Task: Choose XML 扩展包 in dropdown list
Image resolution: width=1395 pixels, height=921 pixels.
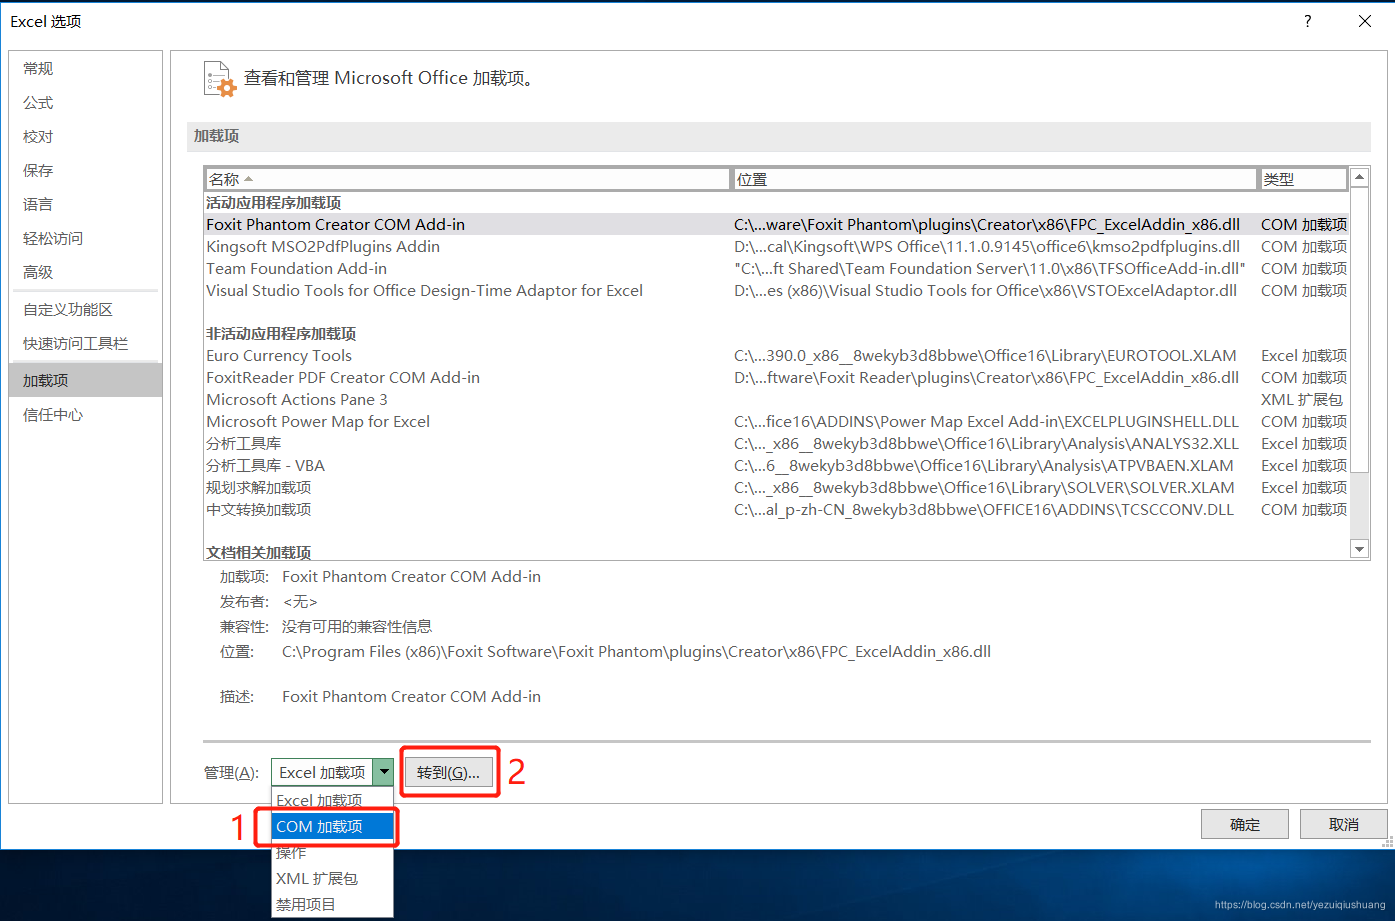Action: (332, 878)
